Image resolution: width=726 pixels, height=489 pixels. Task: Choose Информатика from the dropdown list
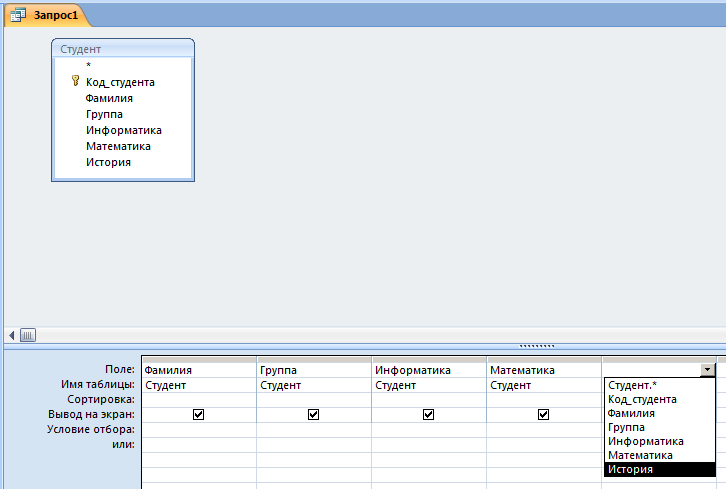tap(659, 441)
